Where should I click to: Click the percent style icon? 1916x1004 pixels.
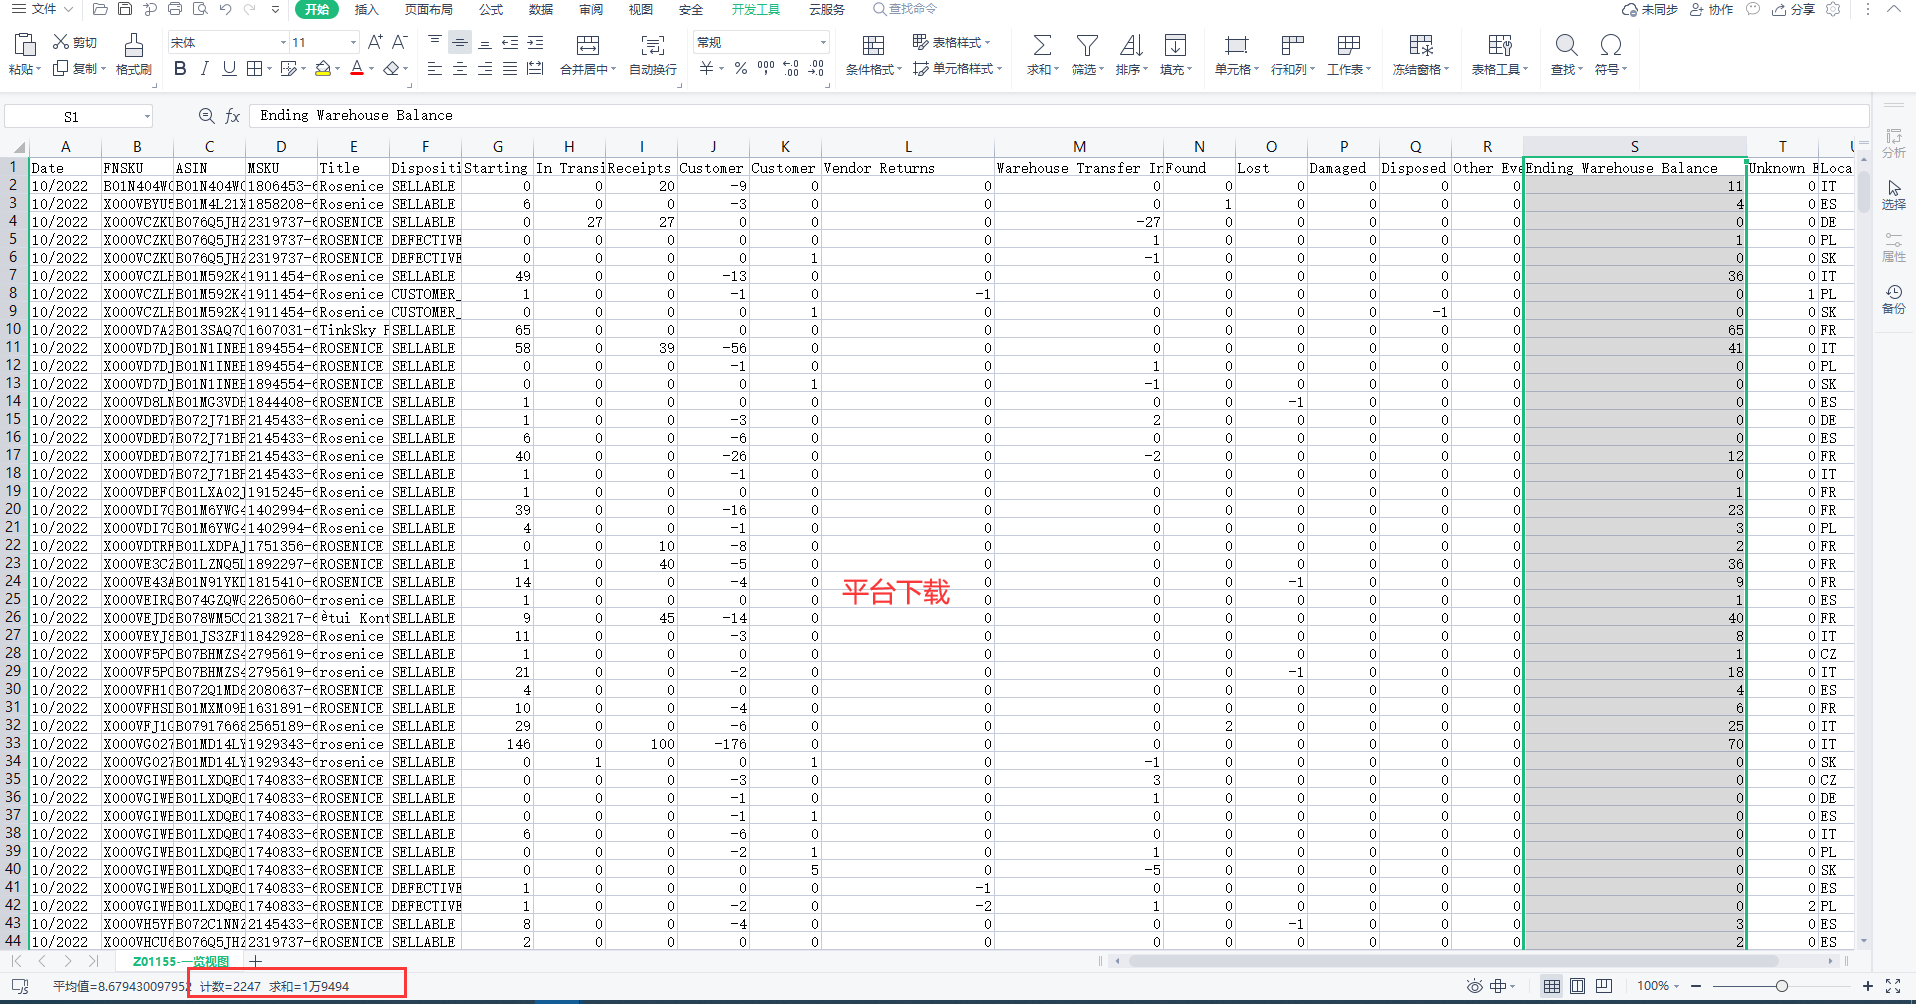(x=740, y=68)
